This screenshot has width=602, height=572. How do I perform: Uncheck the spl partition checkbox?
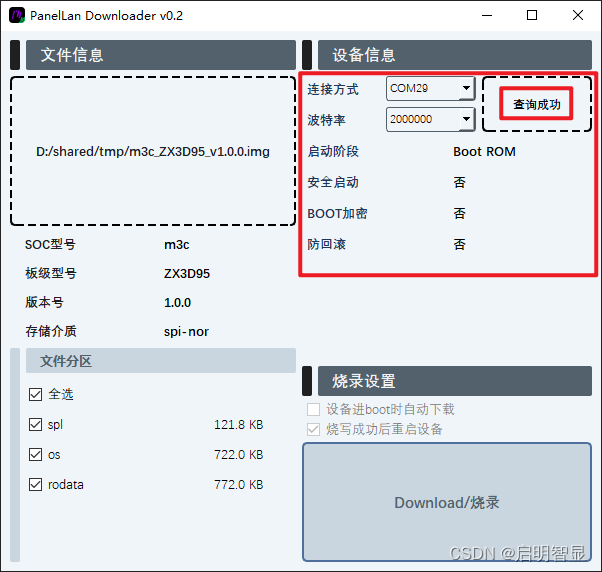tap(36, 424)
